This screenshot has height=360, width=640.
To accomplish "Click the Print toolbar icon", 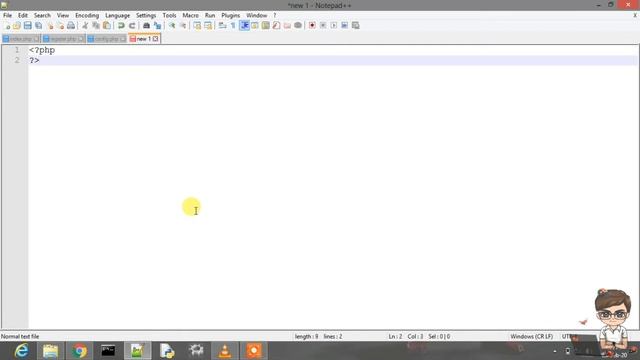I will point(71,25).
